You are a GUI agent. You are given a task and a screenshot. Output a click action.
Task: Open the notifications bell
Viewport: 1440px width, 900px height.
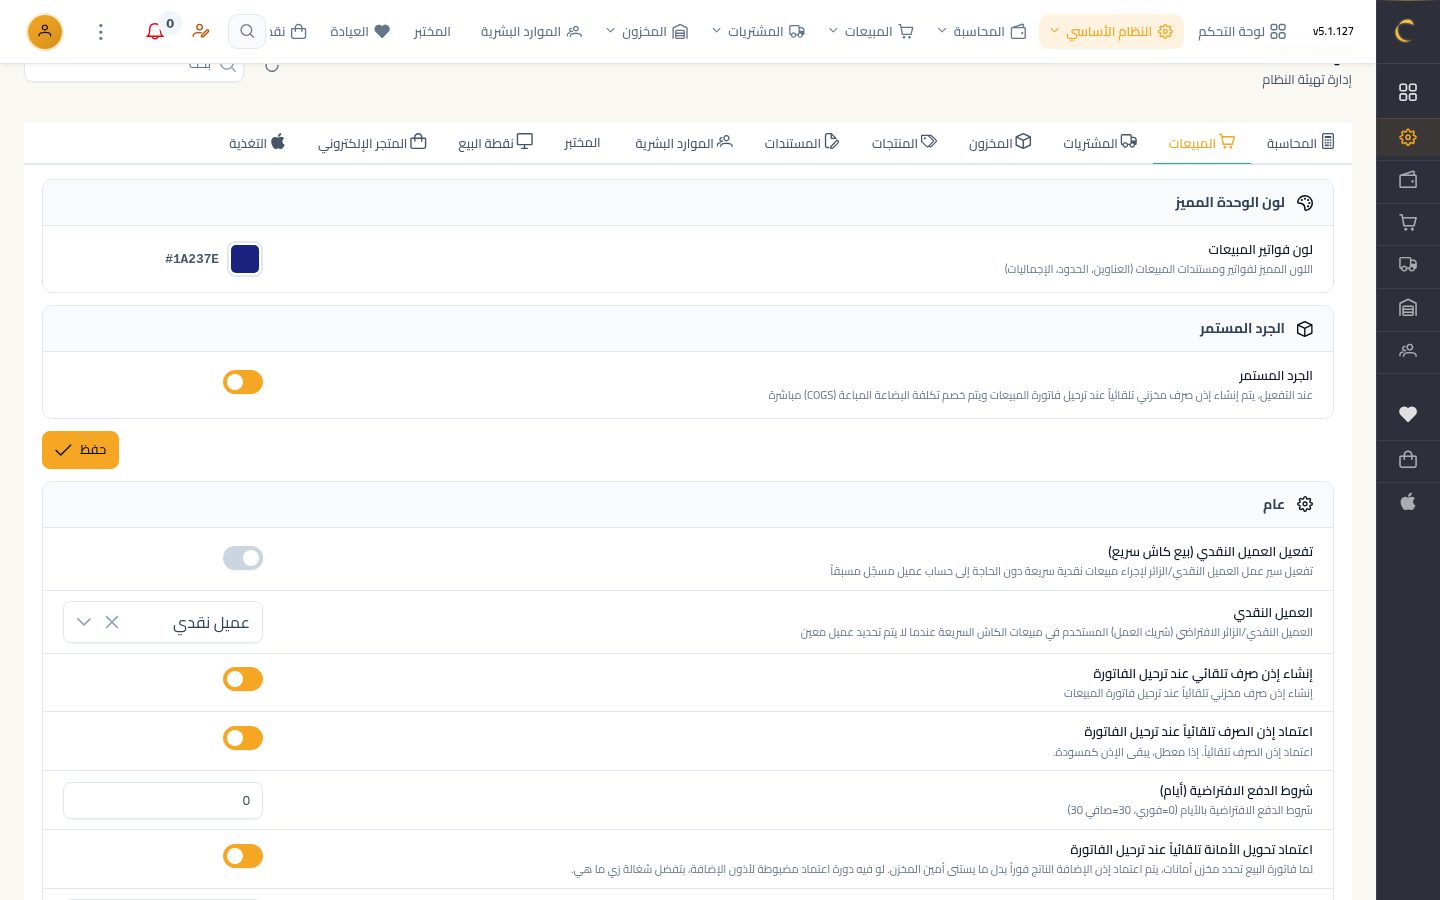coord(155,31)
